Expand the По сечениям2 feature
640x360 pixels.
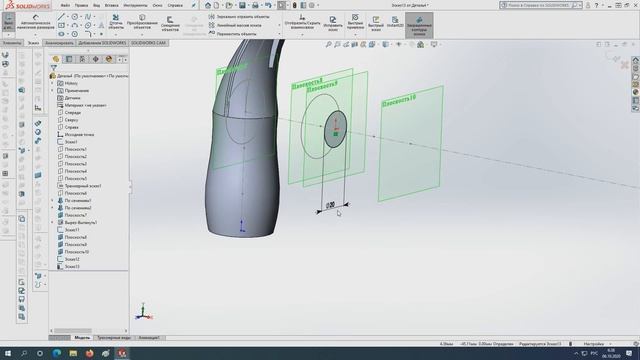click(x=52, y=208)
